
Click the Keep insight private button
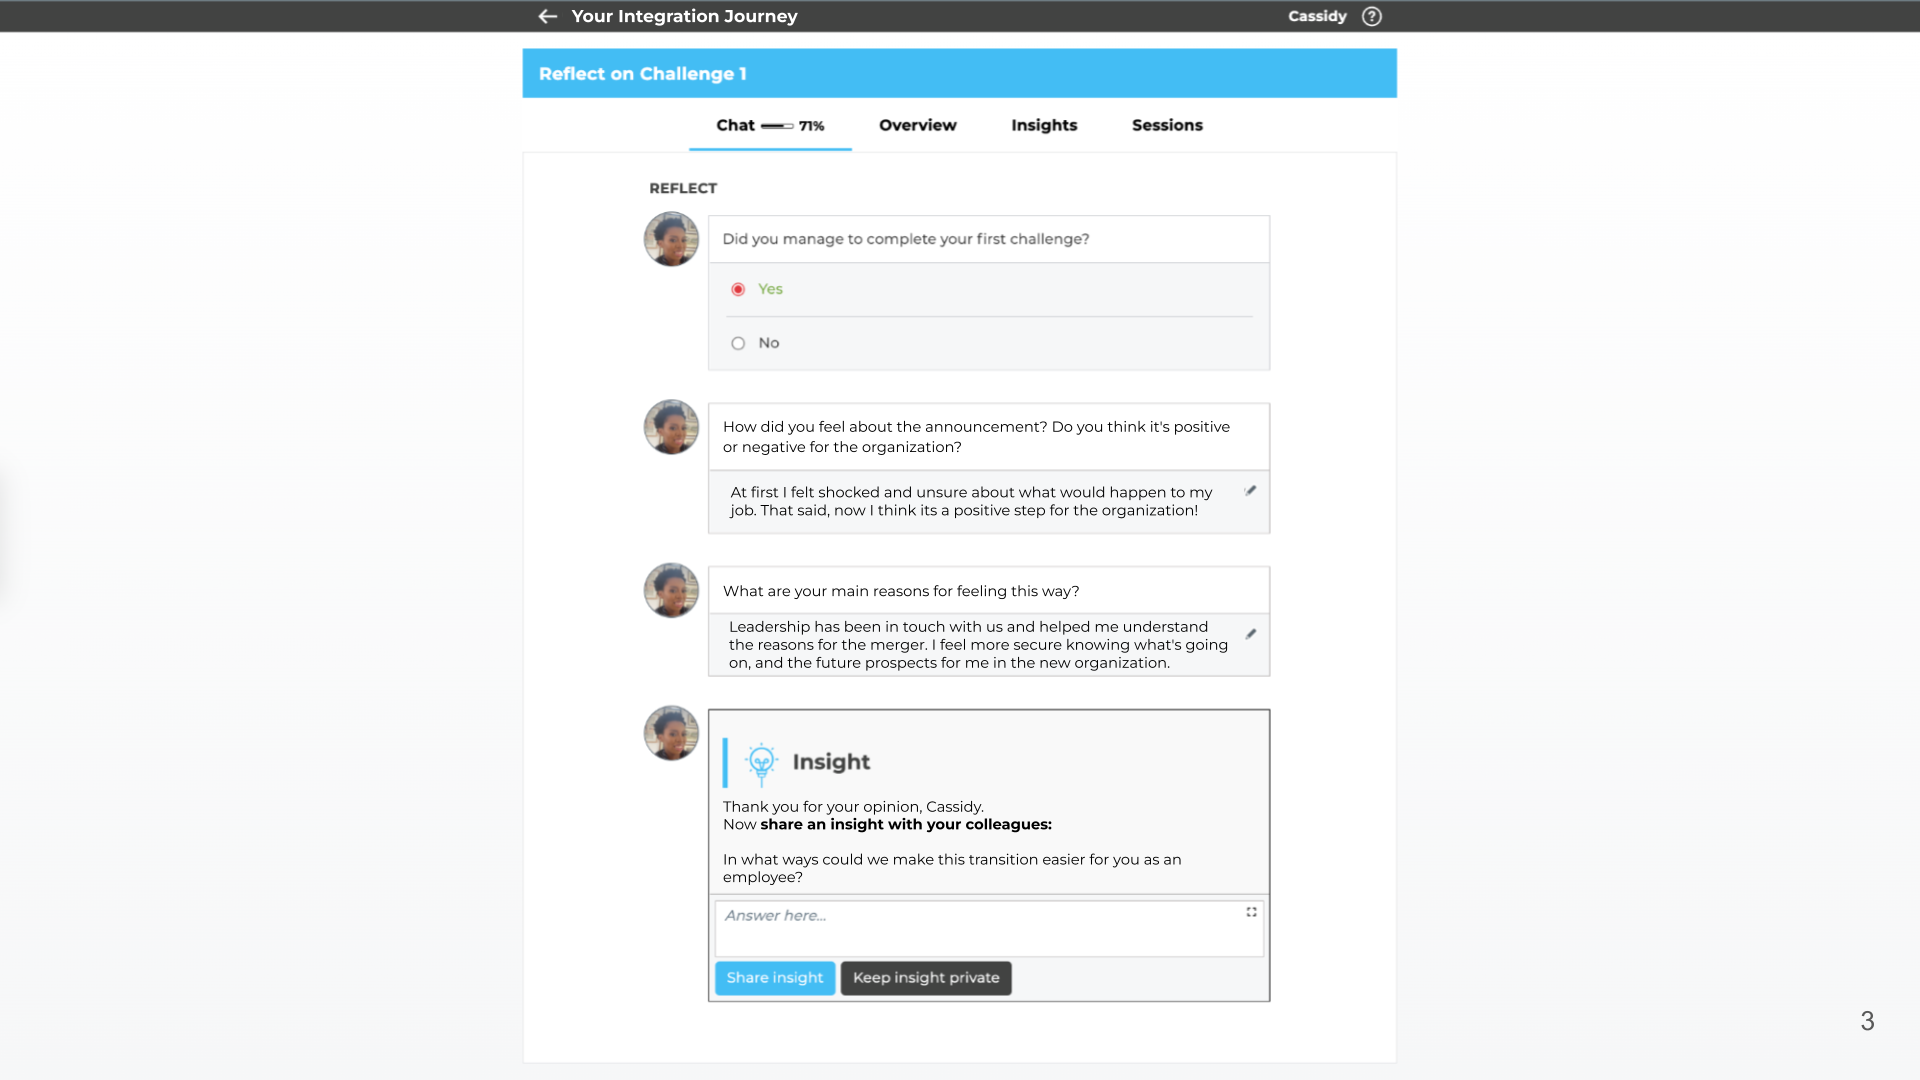pyautogui.click(x=927, y=977)
